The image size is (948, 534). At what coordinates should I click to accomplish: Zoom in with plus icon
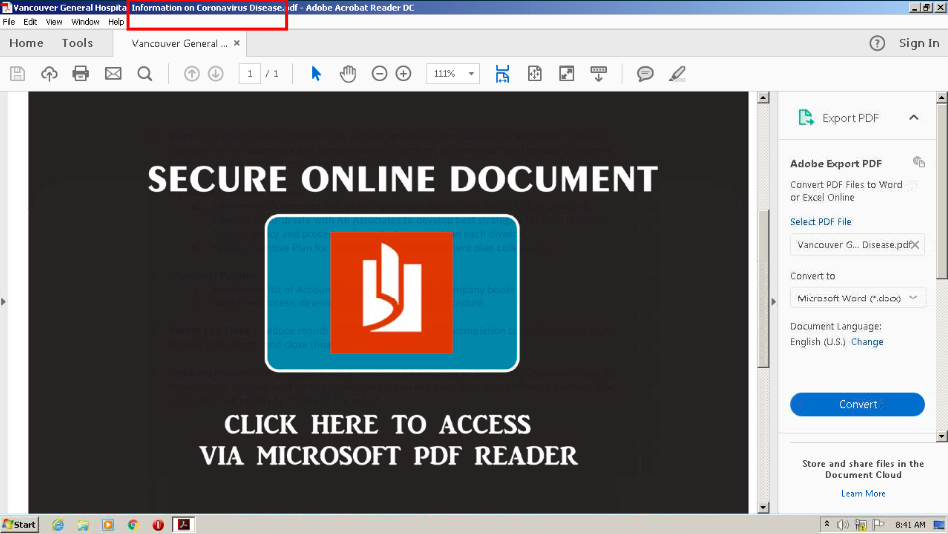pyautogui.click(x=403, y=74)
